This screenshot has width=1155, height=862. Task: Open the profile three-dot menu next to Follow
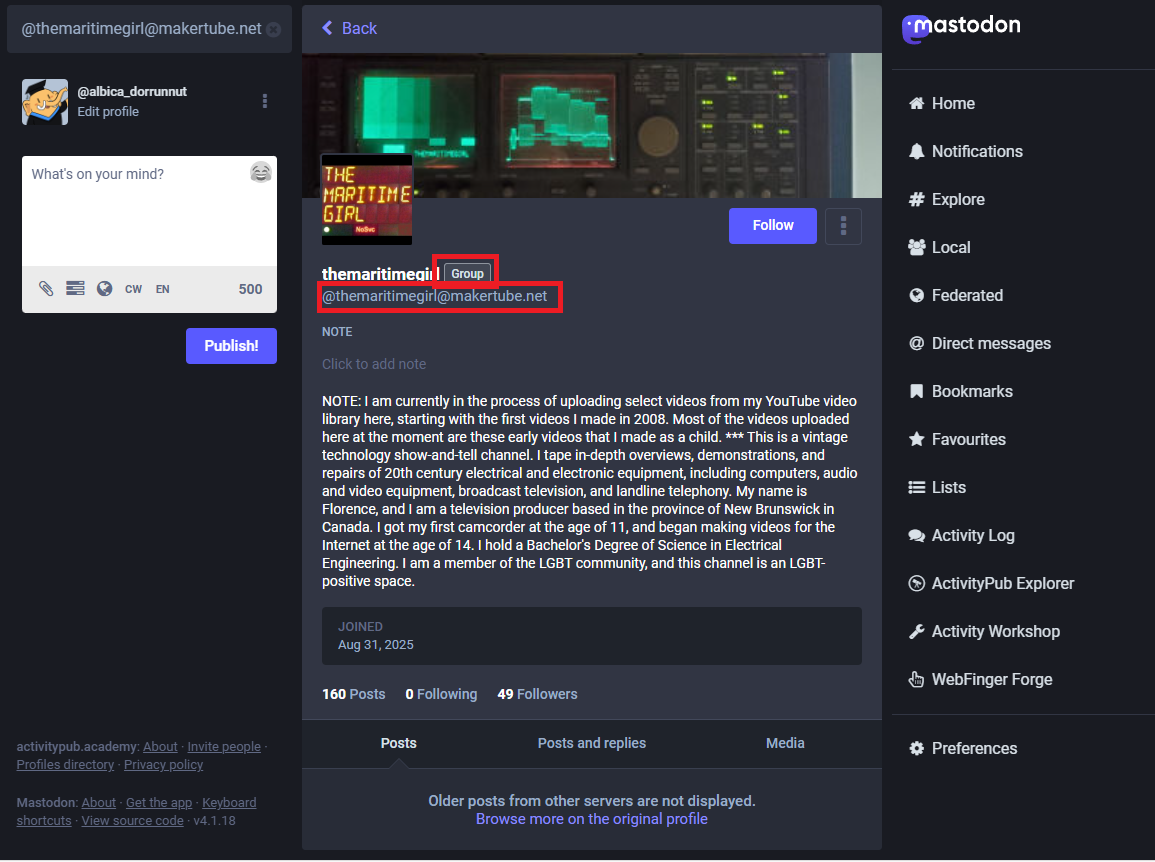(x=844, y=226)
